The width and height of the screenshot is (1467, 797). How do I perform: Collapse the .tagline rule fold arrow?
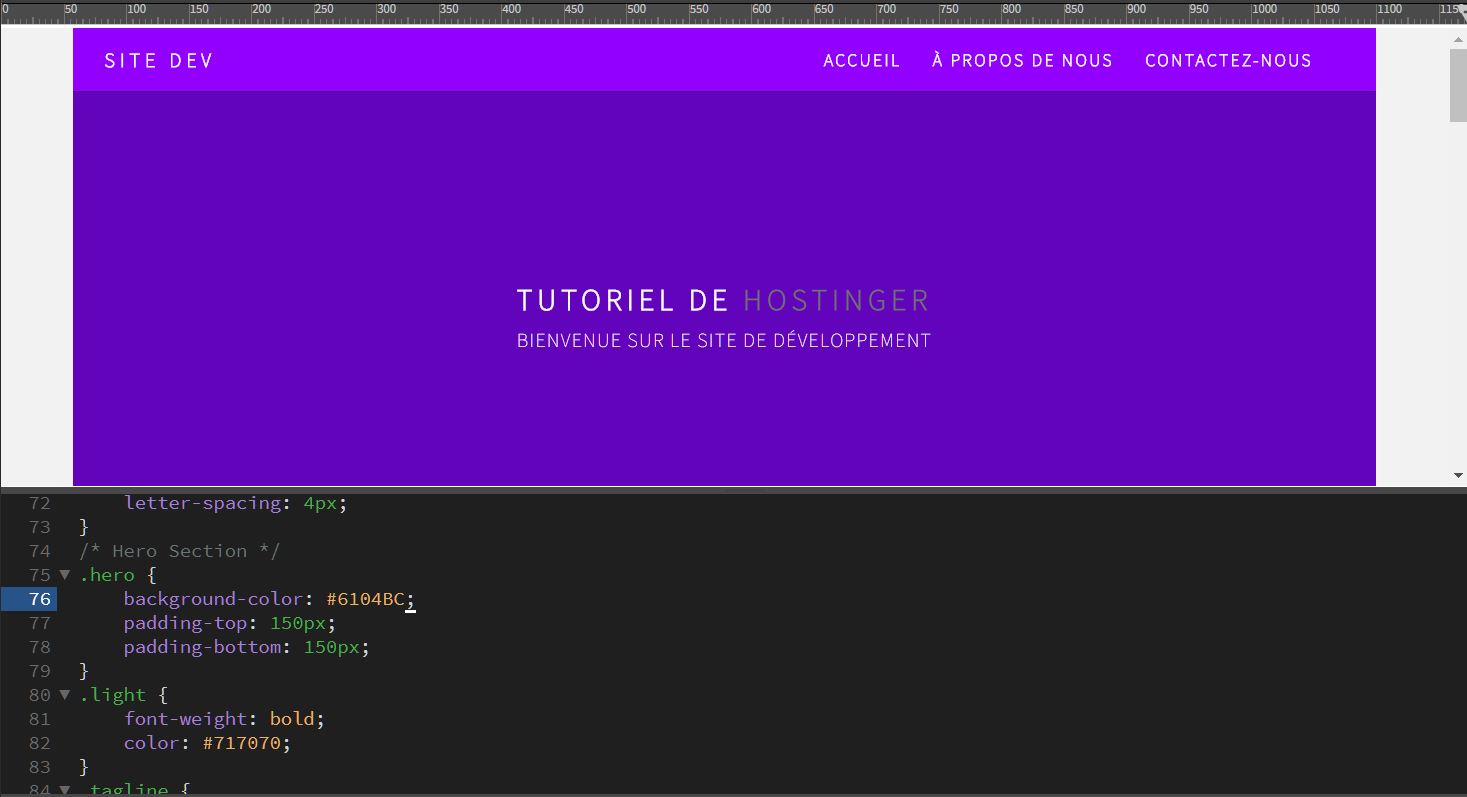65,789
